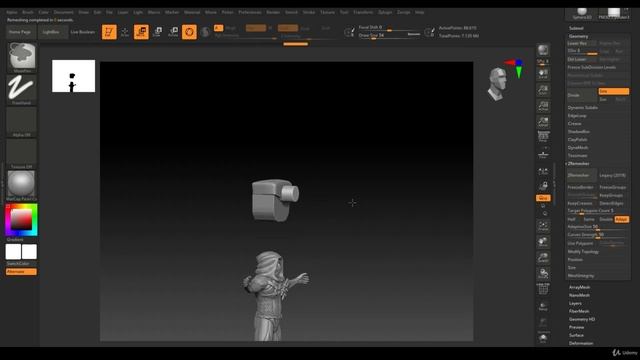This screenshot has width=640, height=360.
Task: Select the Draw mode icon
Action: tap(125, 32)
